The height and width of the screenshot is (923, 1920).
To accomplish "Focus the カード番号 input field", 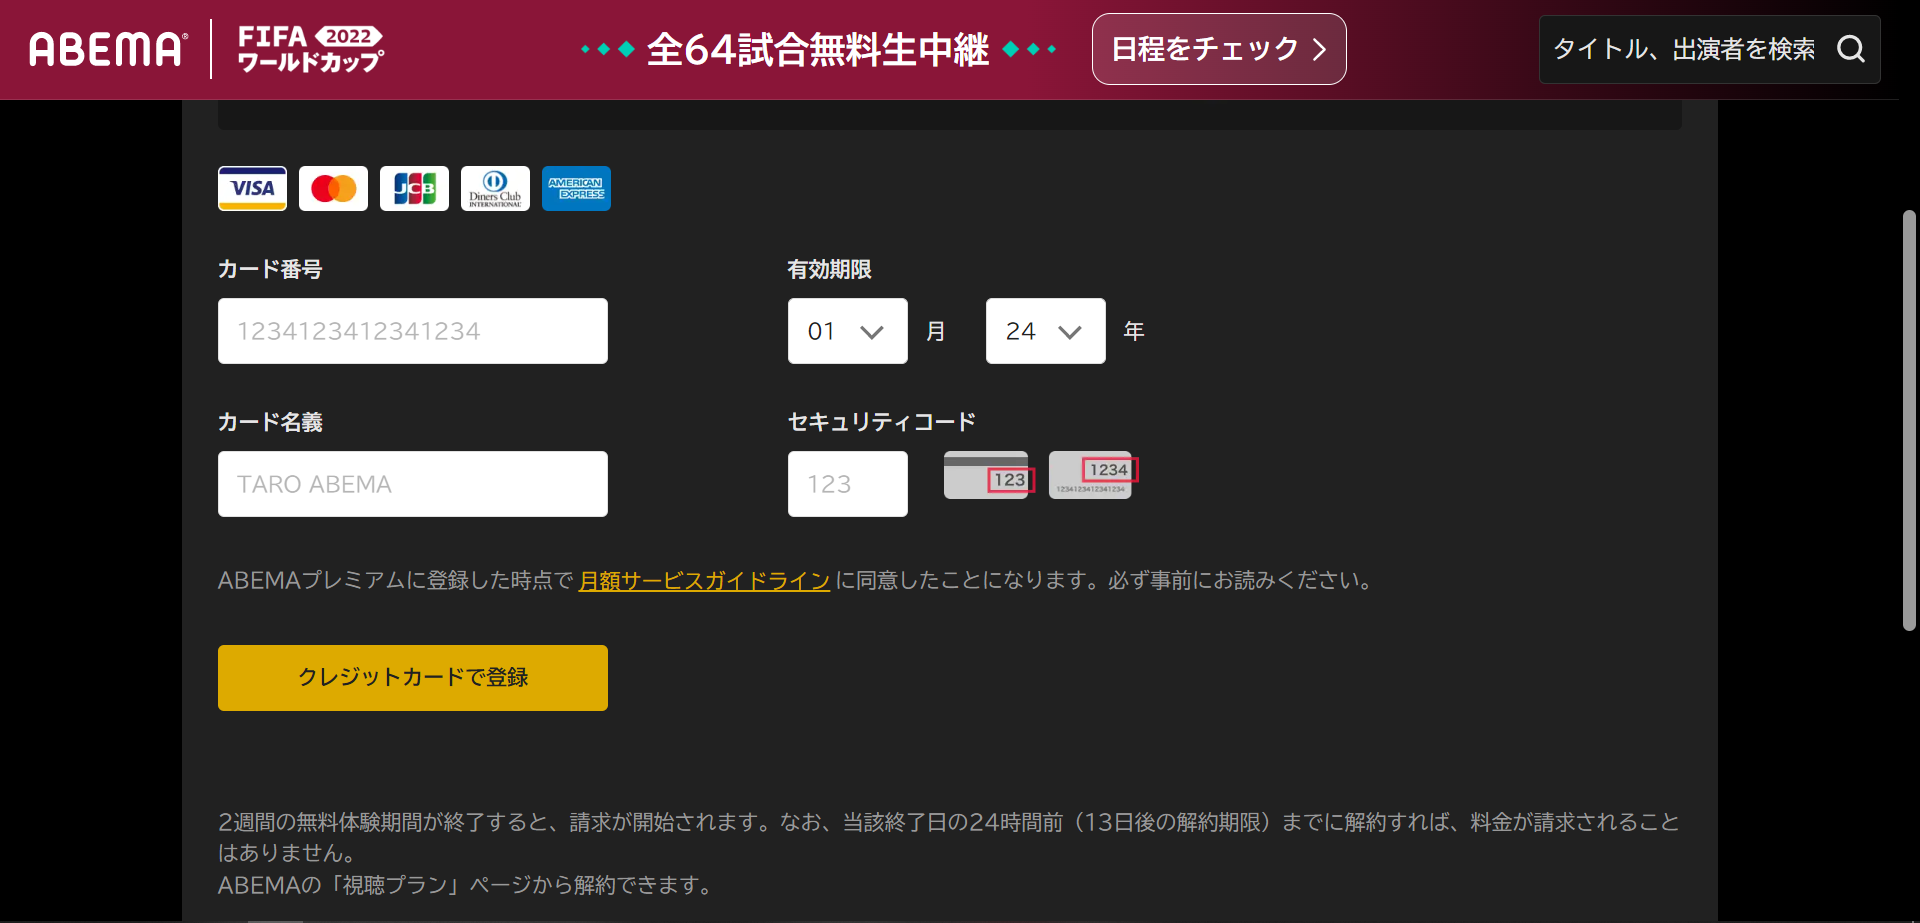I will 412,331.
